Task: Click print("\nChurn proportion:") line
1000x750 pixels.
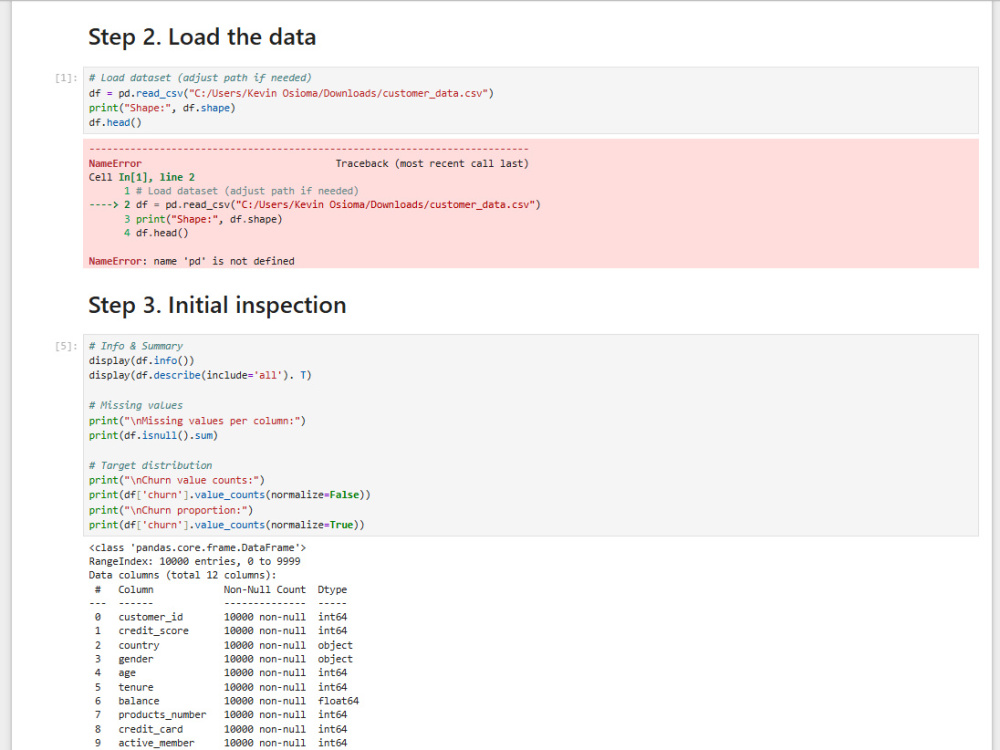Action: [x=171, y=510]
